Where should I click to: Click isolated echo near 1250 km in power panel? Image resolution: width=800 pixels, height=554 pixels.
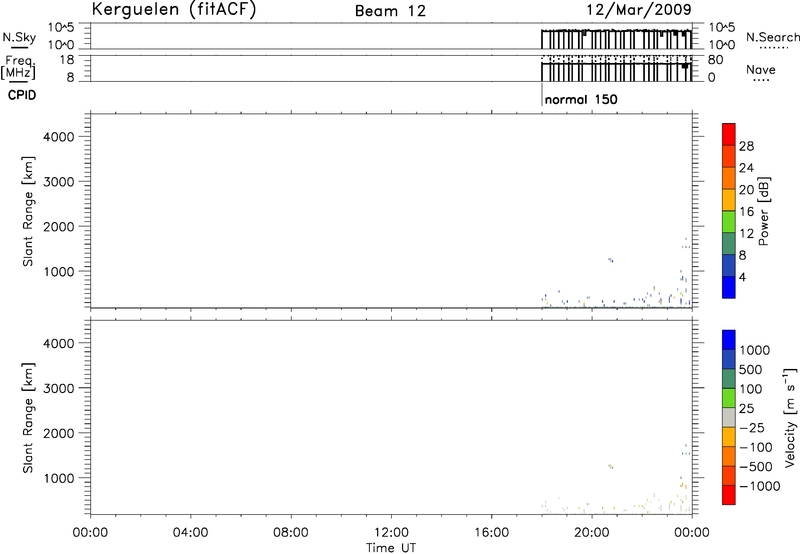pyautogui.click(x=610, y=260)
